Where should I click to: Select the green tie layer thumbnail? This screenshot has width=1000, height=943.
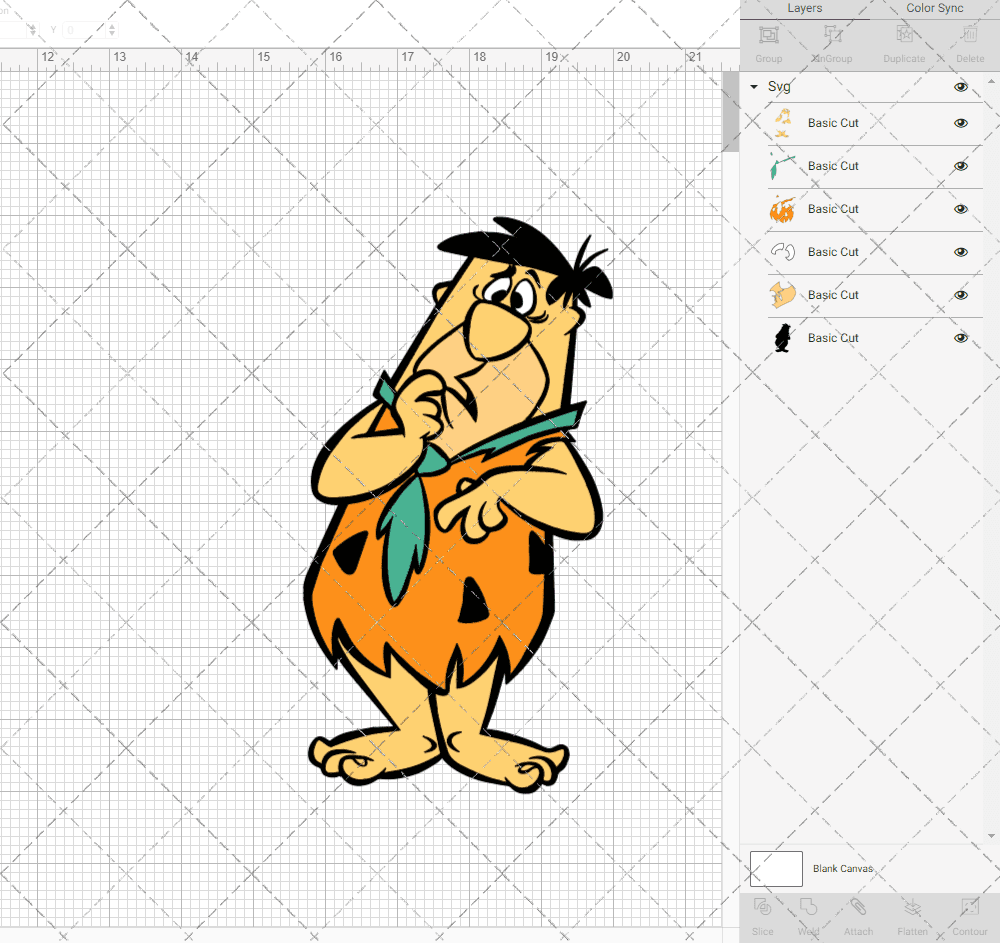coord(783,166)
